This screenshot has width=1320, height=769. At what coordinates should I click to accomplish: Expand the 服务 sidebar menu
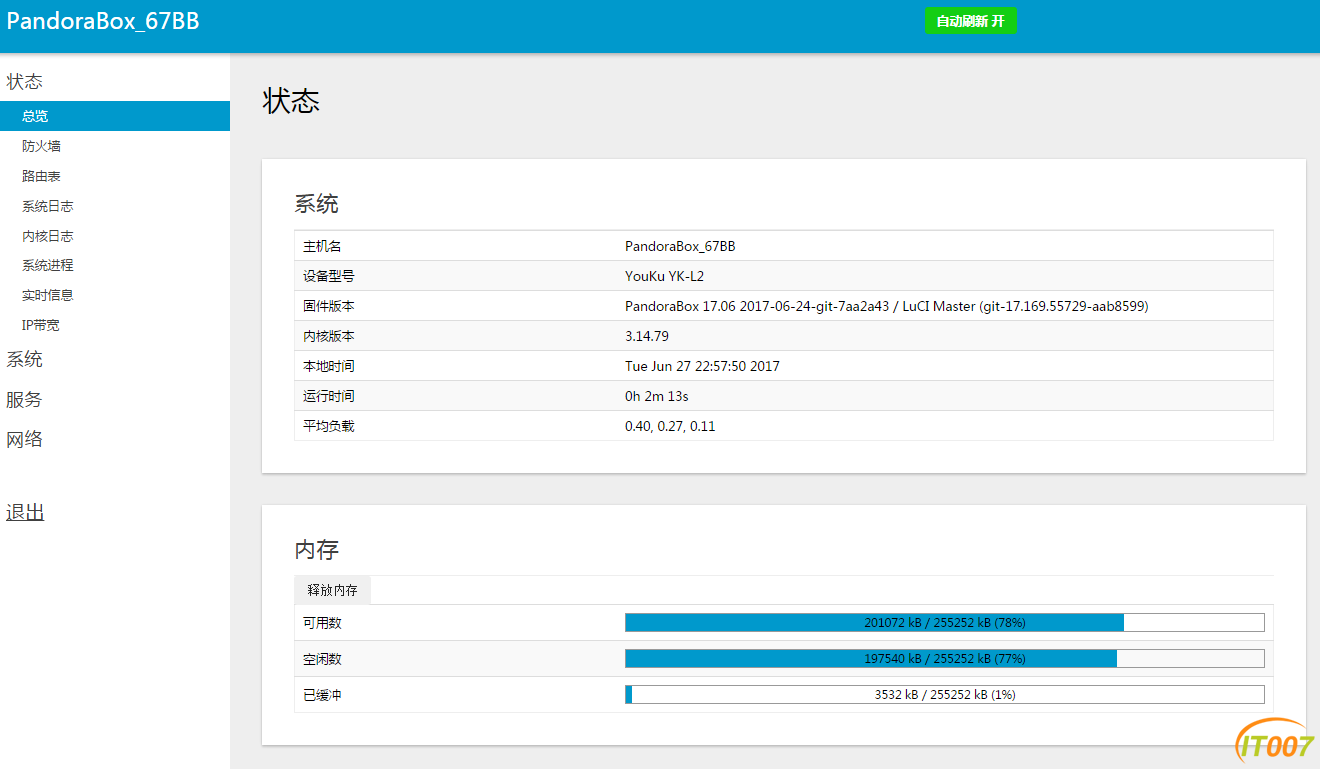pos(25,400)
